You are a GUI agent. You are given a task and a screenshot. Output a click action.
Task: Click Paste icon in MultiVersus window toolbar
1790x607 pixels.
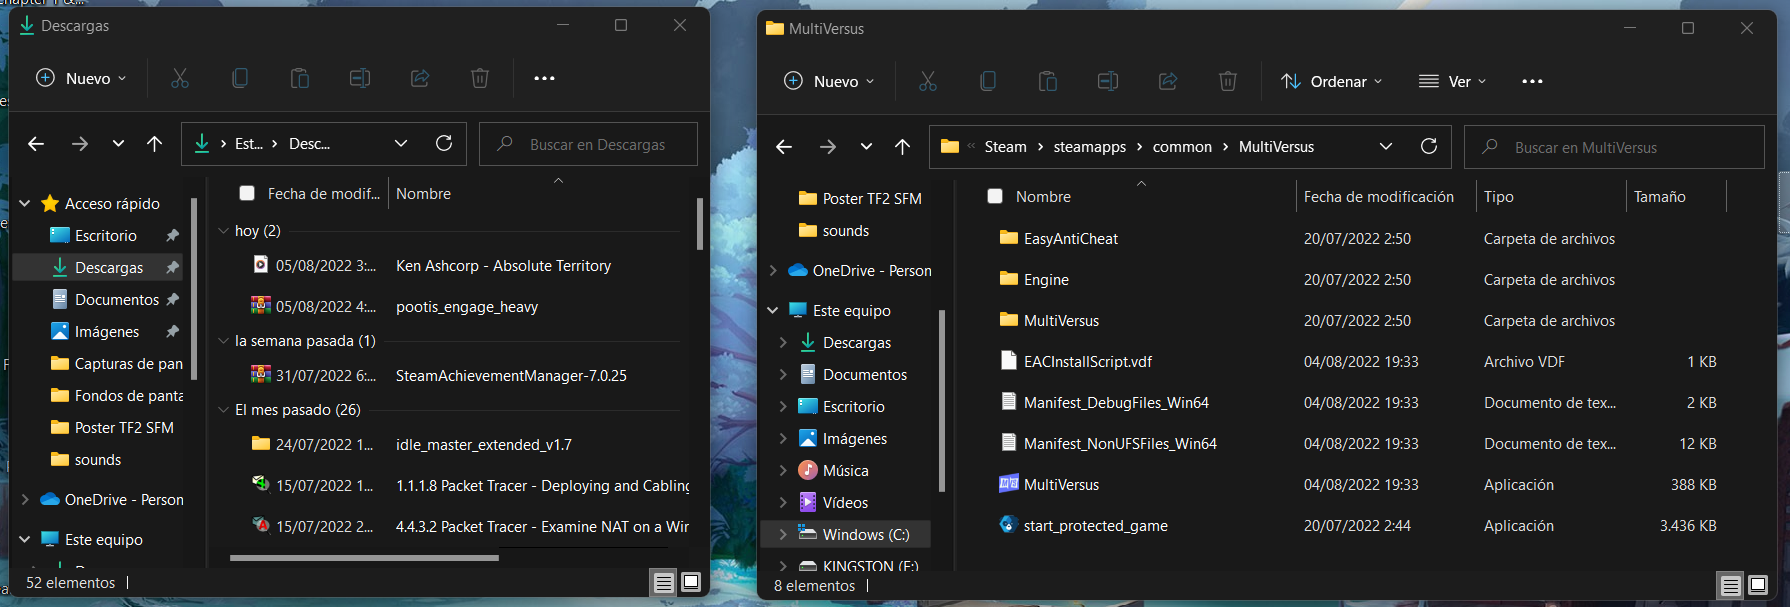tap(1048, 81)
